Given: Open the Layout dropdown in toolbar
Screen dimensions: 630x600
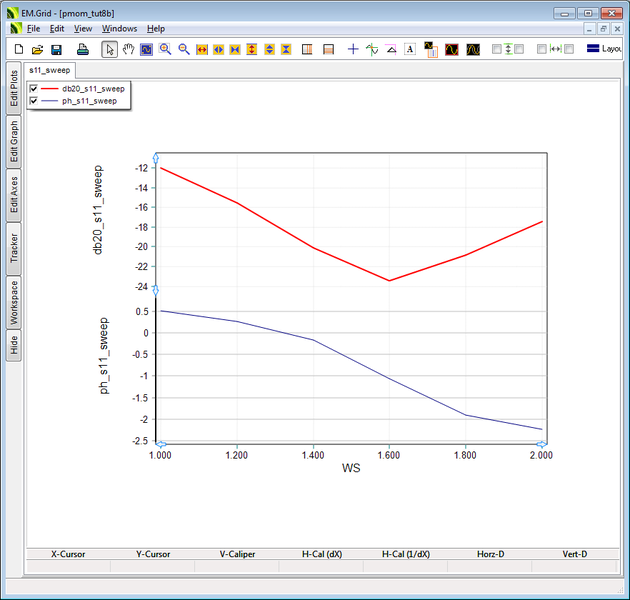Looking at the screenshot, I should click(604, 49).
